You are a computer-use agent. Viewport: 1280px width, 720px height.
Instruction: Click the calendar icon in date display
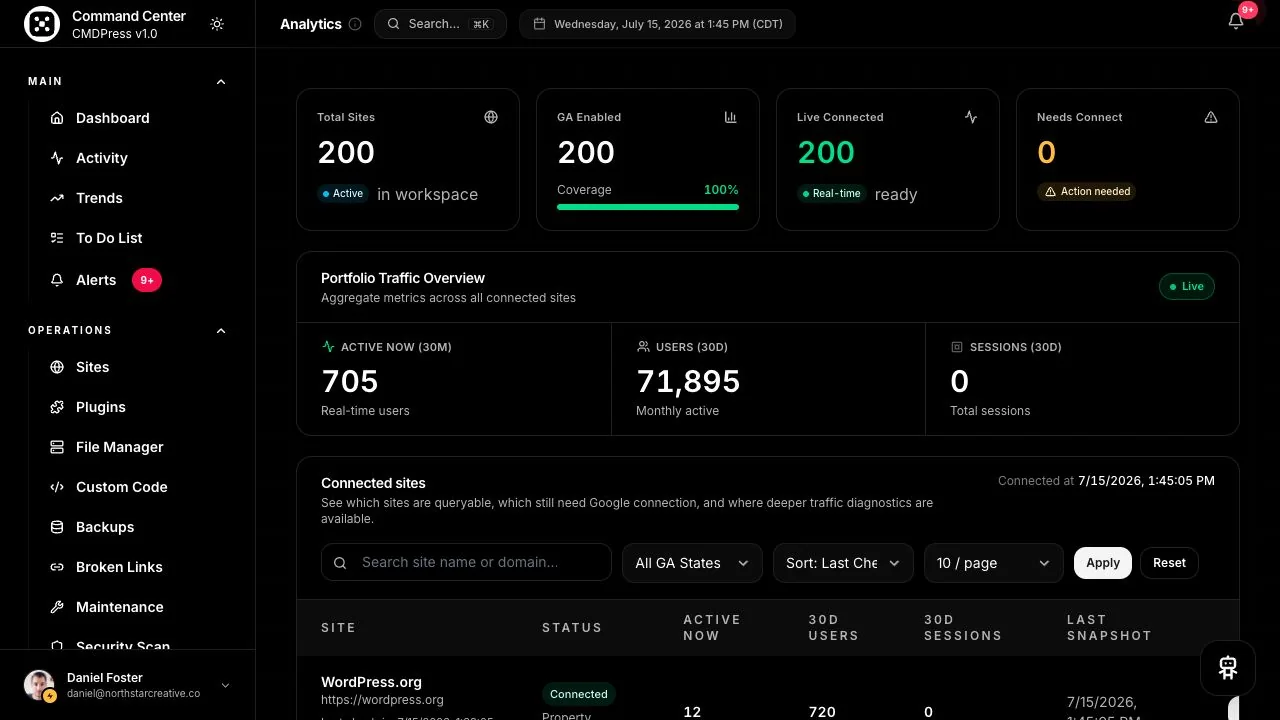pos(539,24)
